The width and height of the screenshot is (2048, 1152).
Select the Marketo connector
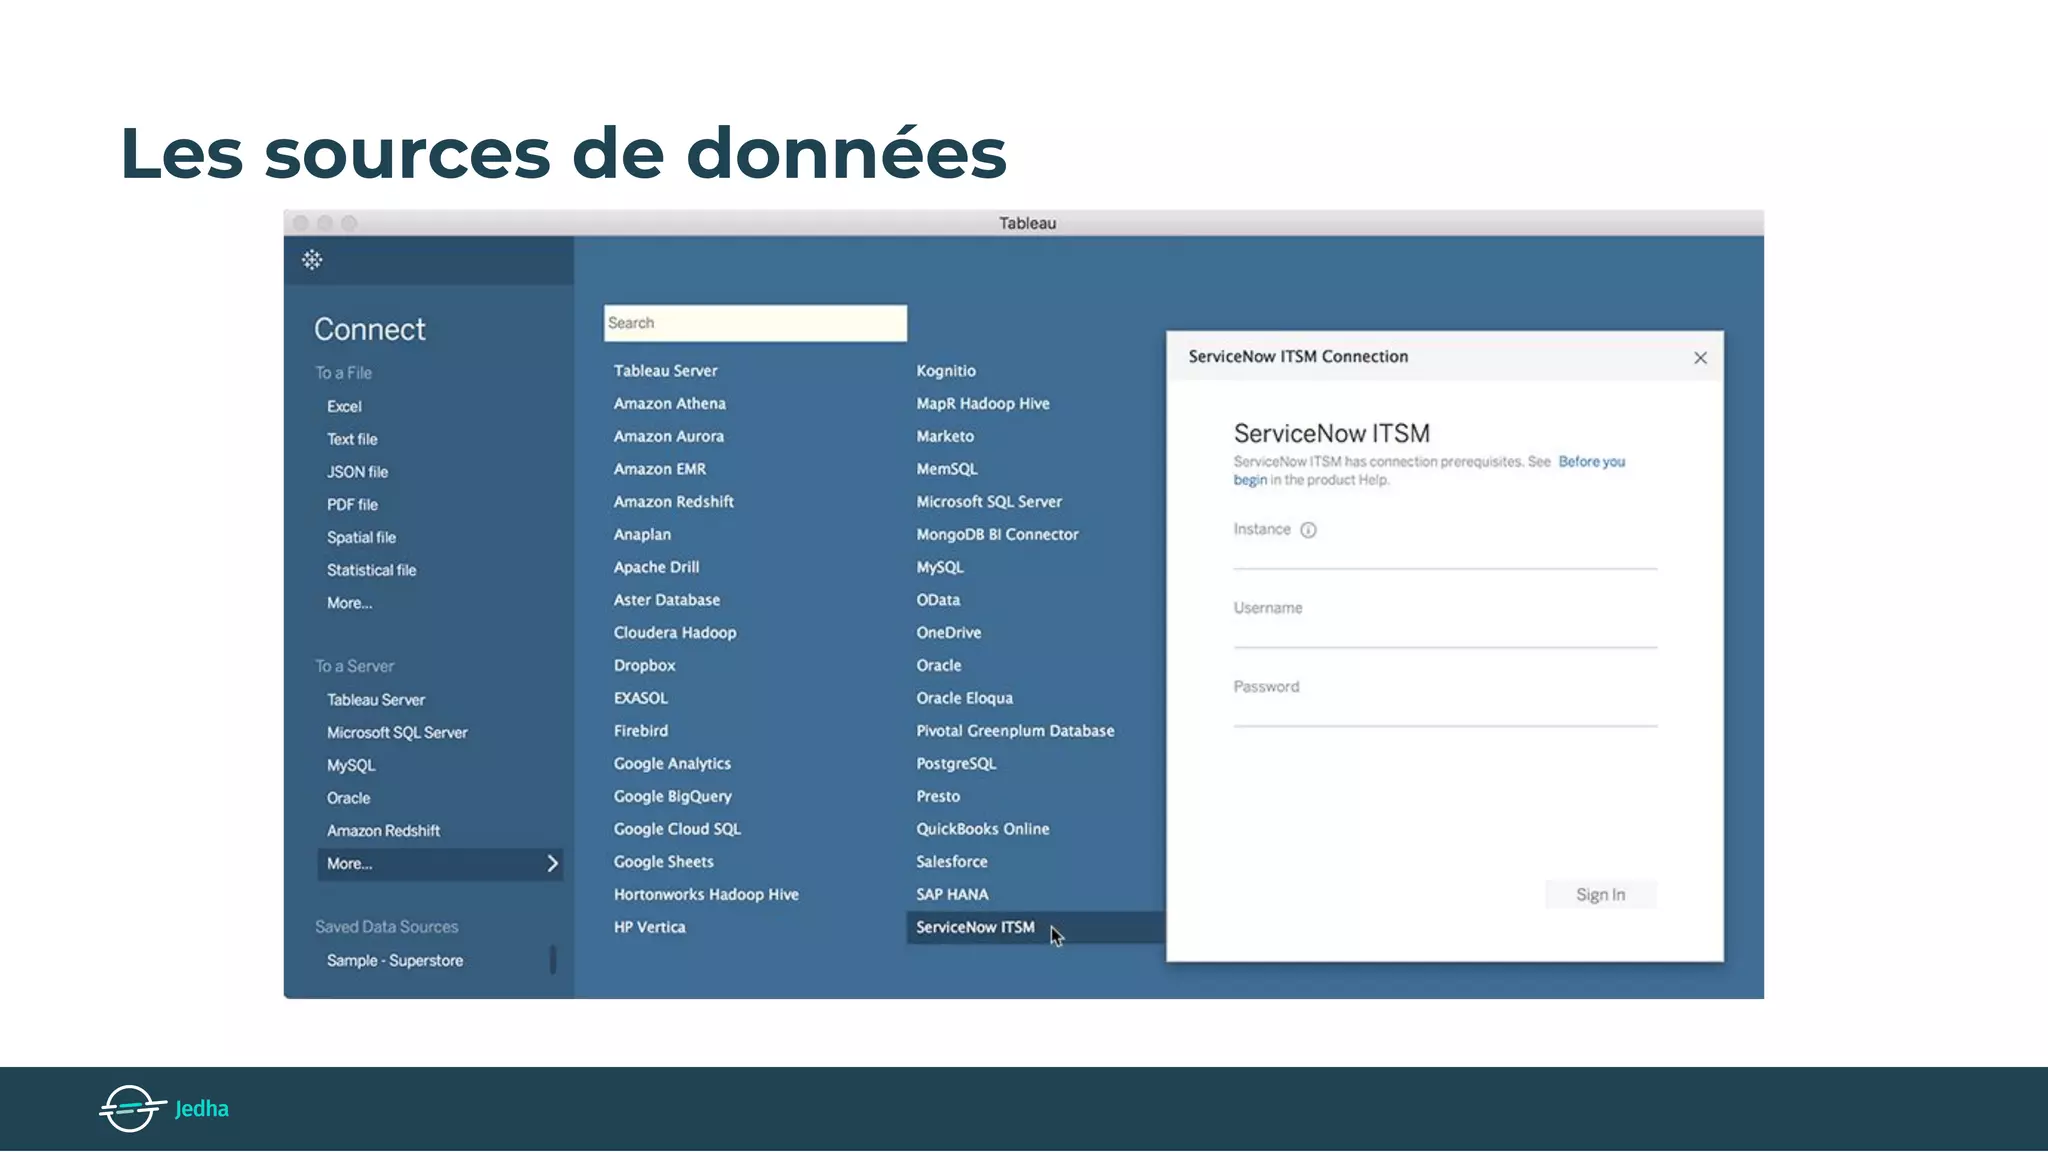tap(945, 436)
